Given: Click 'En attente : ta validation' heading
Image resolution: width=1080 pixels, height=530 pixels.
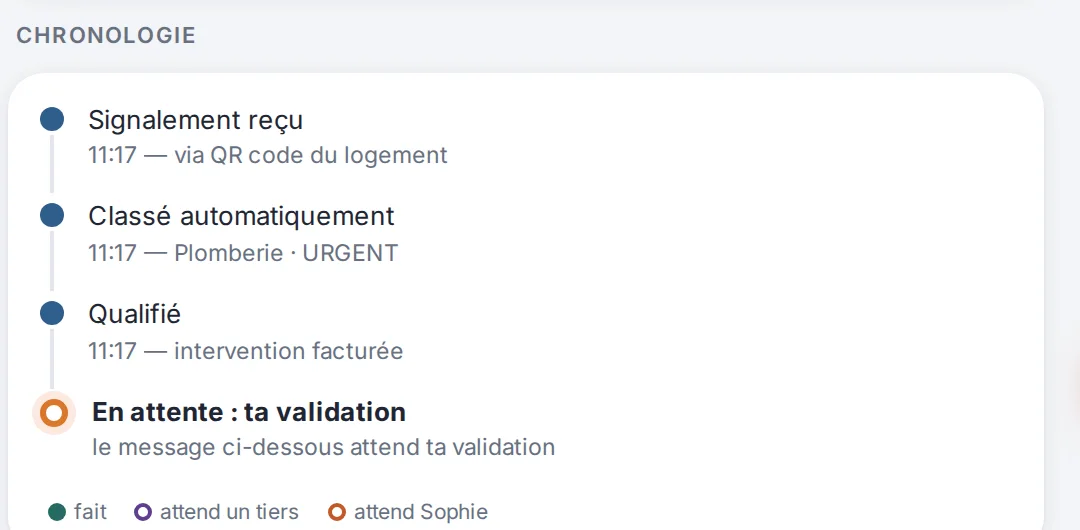Looking at the screenshot, I should (249, 412).
